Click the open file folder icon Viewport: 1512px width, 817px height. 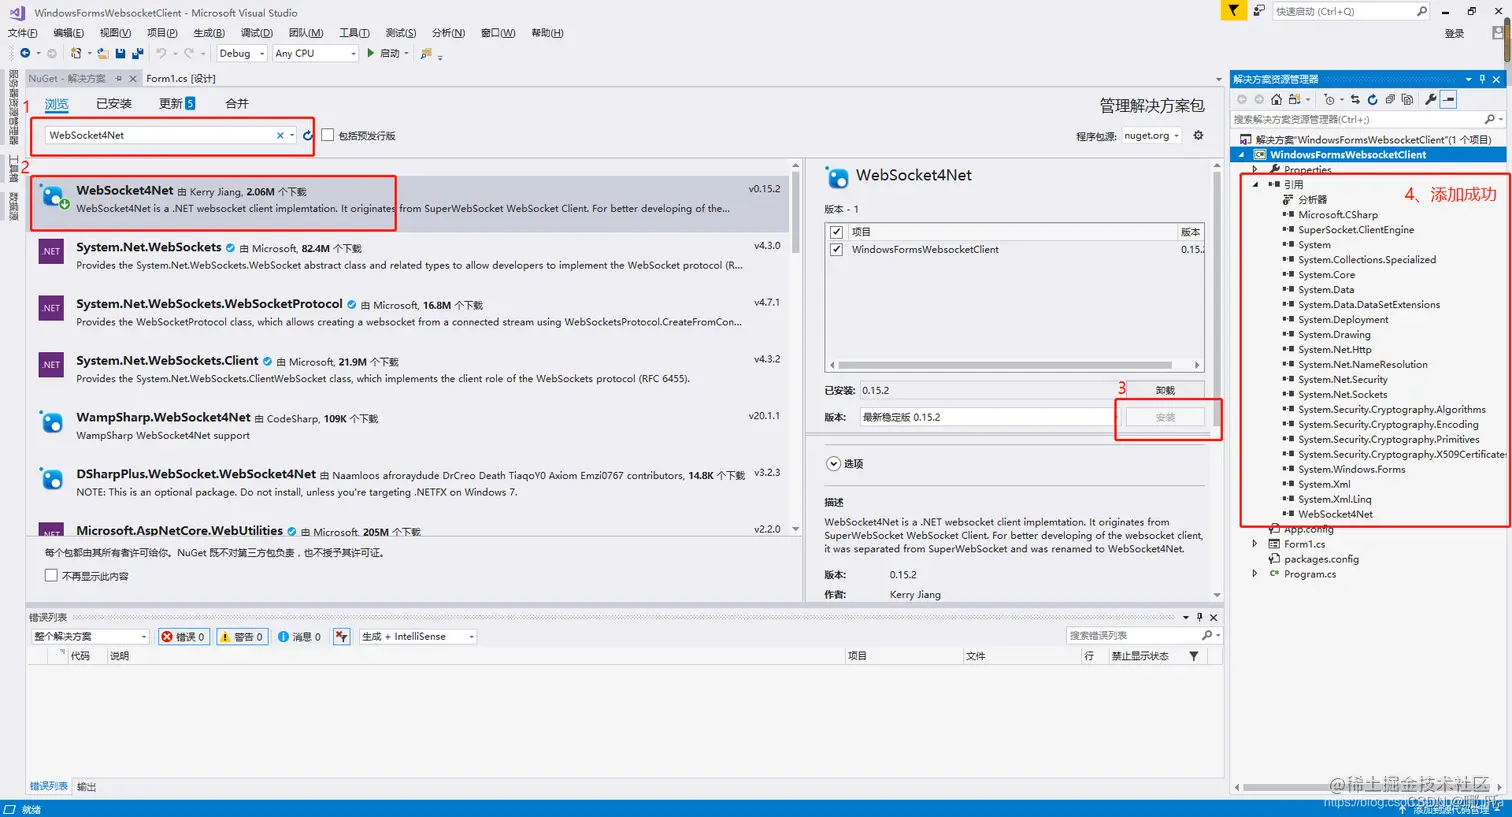pyautogui.click(x=103, y=53)
